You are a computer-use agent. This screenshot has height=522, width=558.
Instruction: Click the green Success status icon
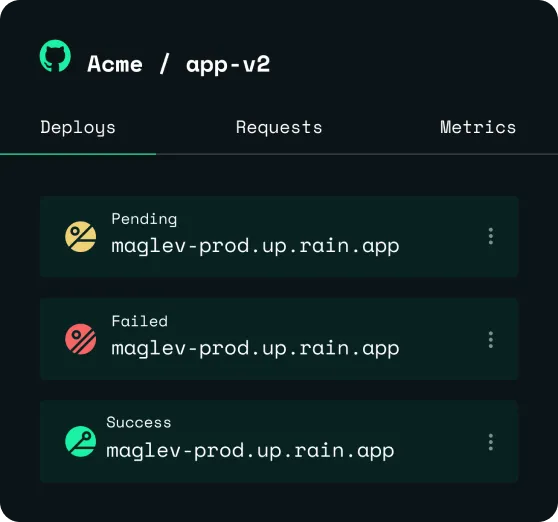[x=80, y=441]
